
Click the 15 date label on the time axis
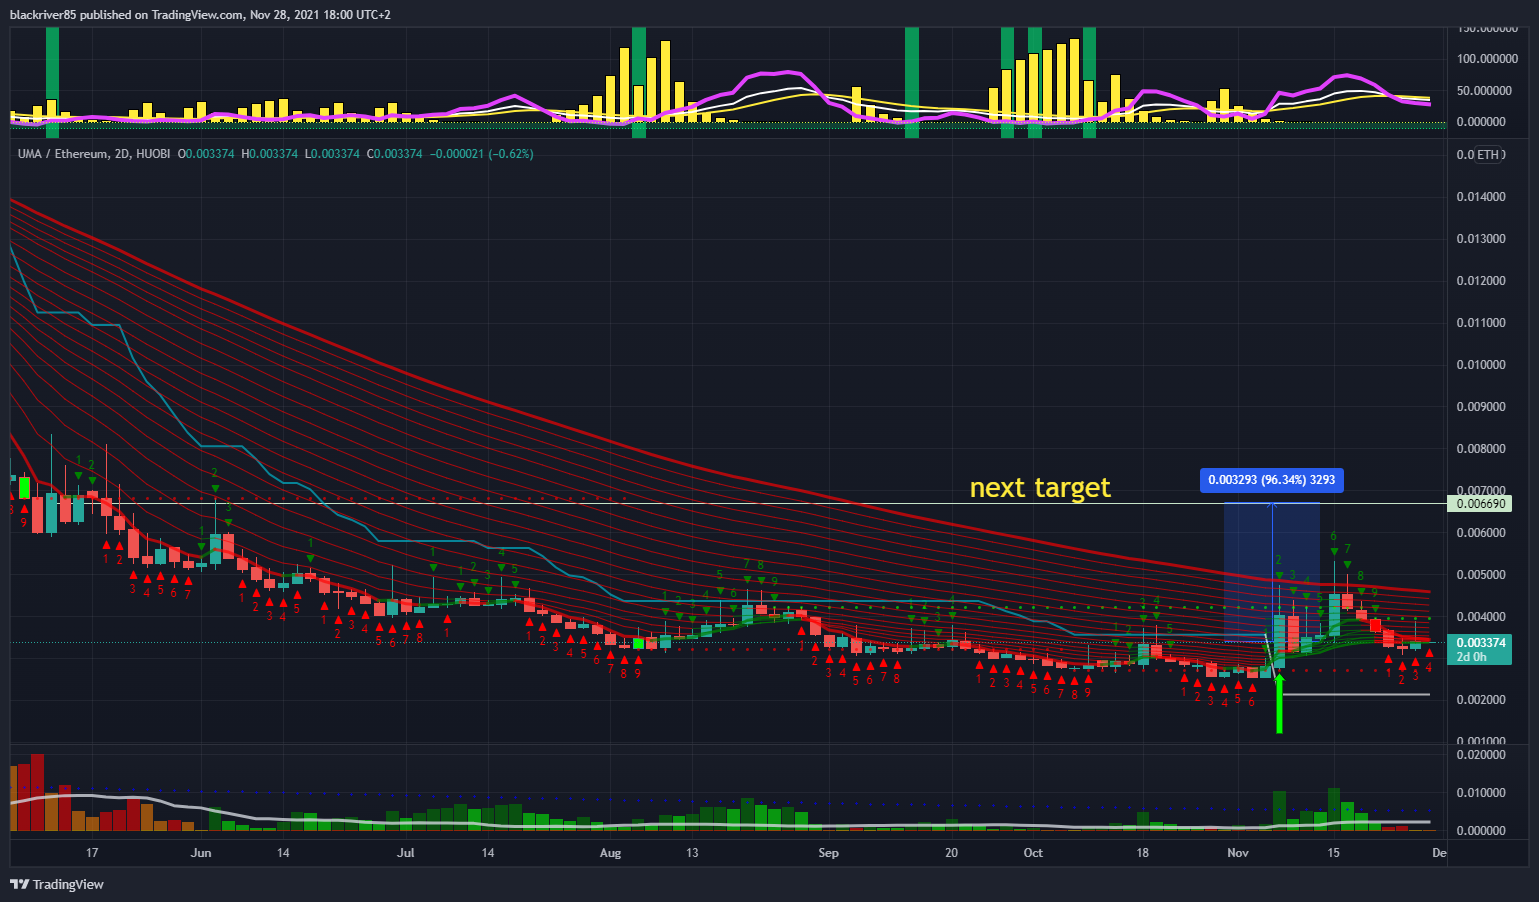tap(1333, 853)
